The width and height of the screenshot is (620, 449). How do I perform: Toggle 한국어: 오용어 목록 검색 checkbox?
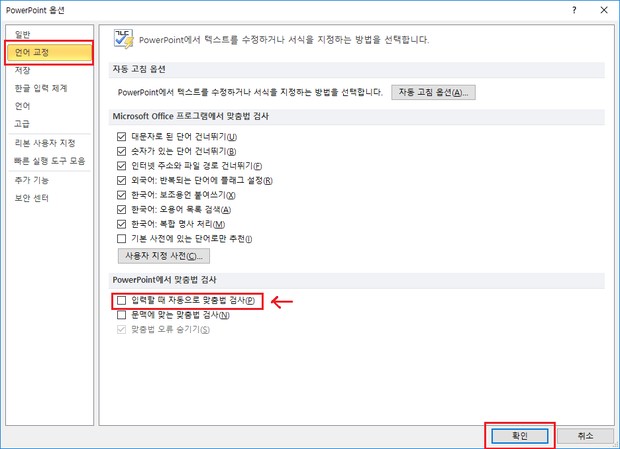121,209
